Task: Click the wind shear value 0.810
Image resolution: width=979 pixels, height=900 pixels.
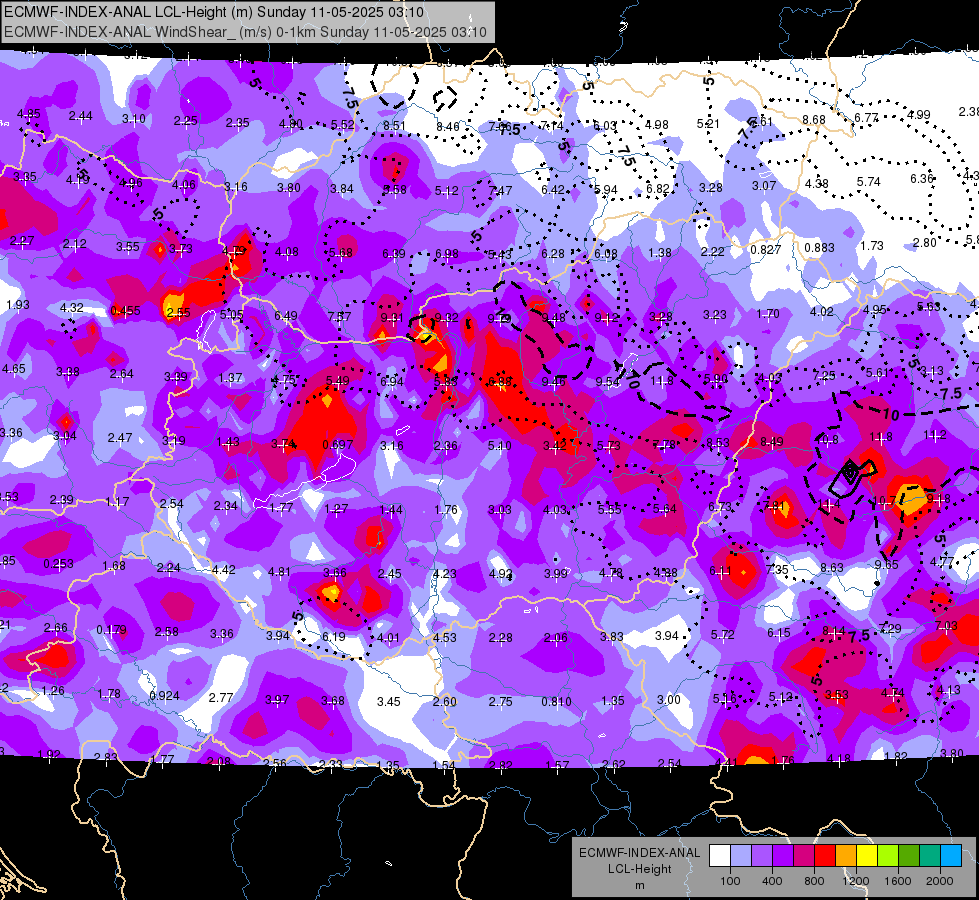Action: tap(556, 701)
